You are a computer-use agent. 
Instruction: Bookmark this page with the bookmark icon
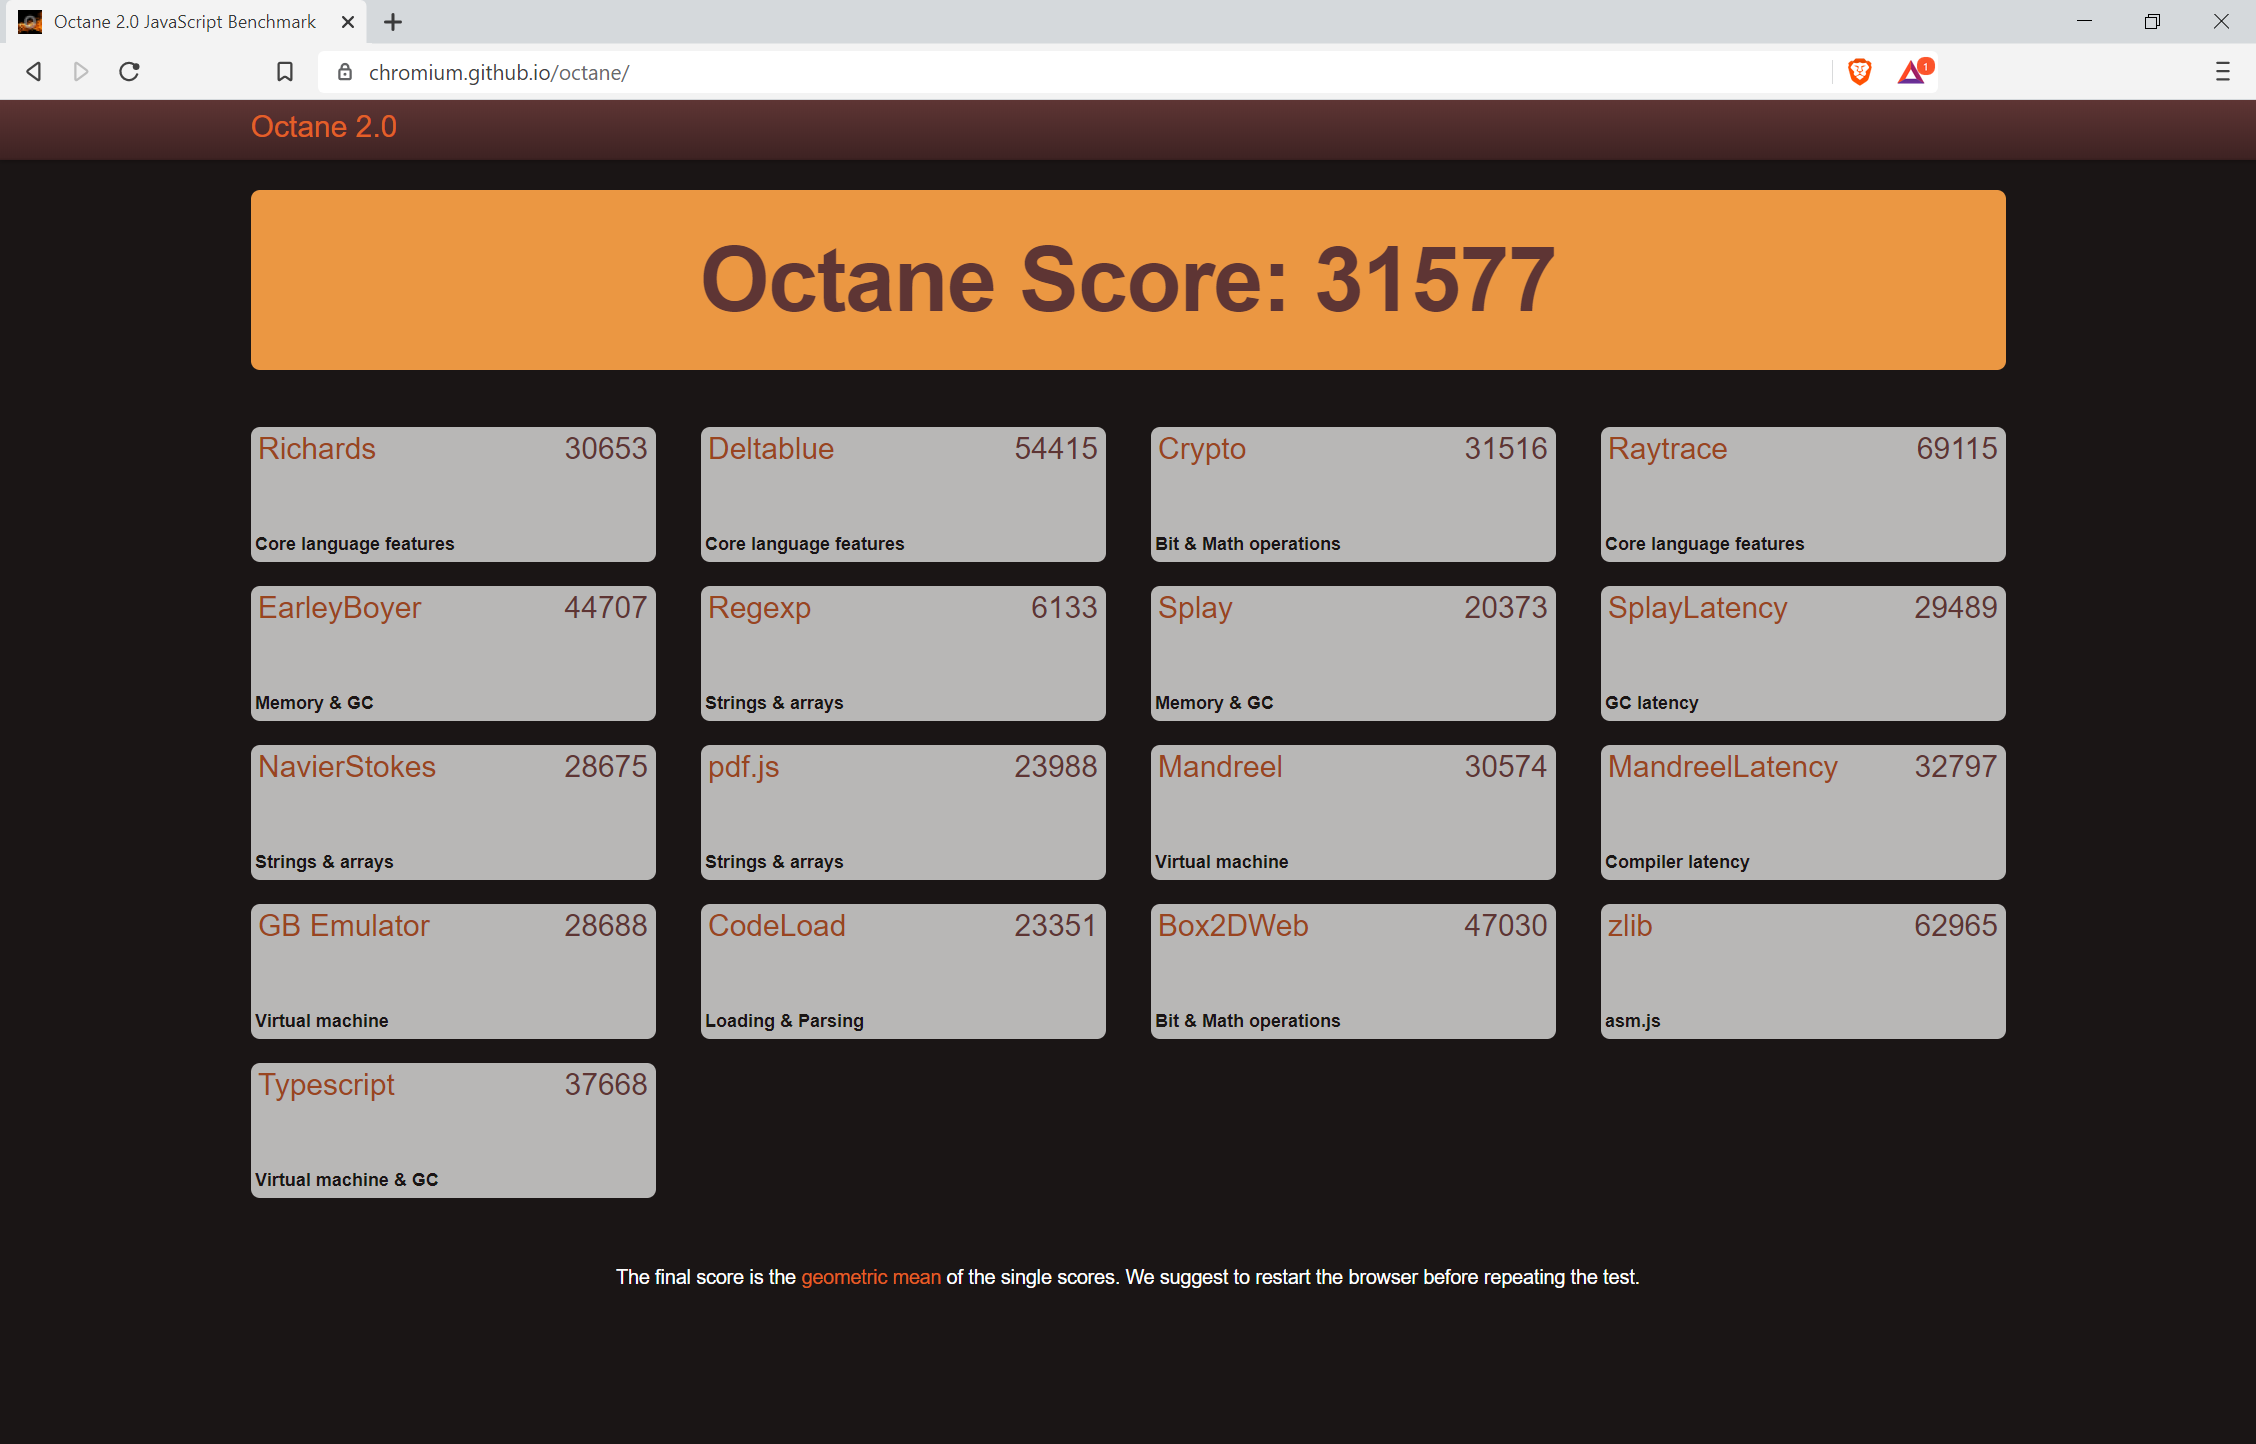pyautogui.click(x=285, y=72)
